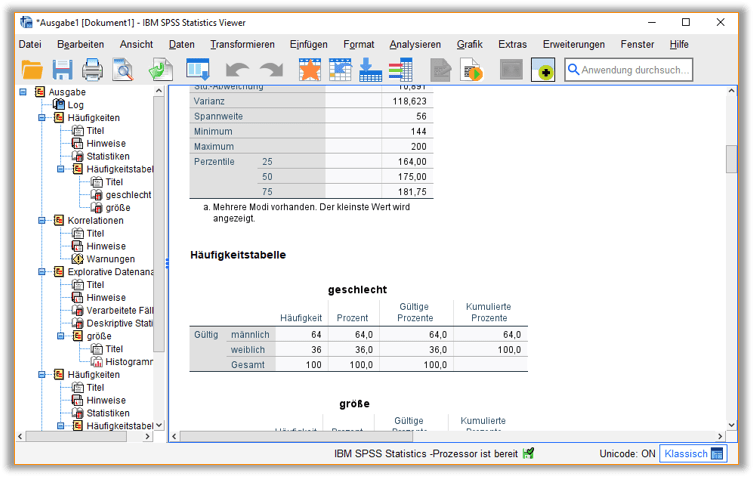Image resolution: width=753 pixels, height=477 pixels.
Task: Click the Maximum value 200
Action: 418,147
